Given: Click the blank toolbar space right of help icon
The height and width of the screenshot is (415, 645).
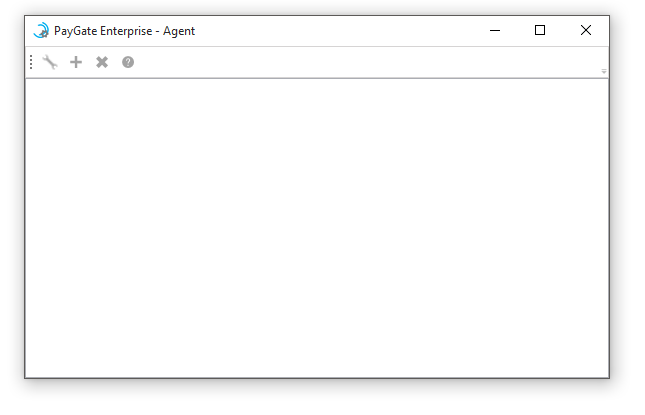Looking at the screenshot, I should point(366,62).
